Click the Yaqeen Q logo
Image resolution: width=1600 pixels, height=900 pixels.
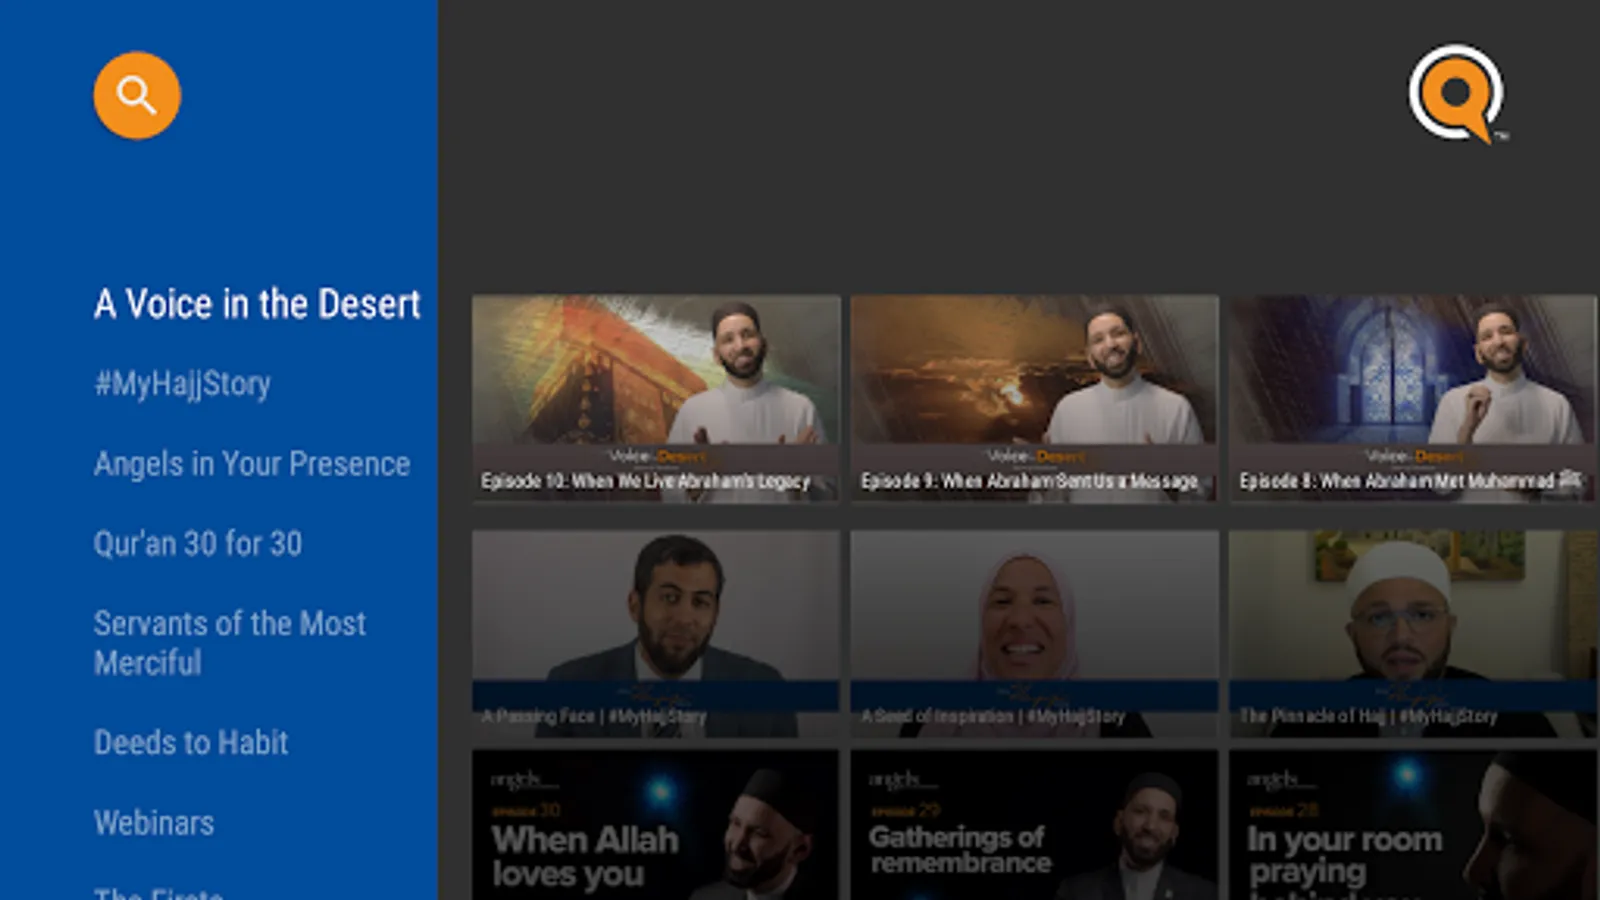point(1457,94)
